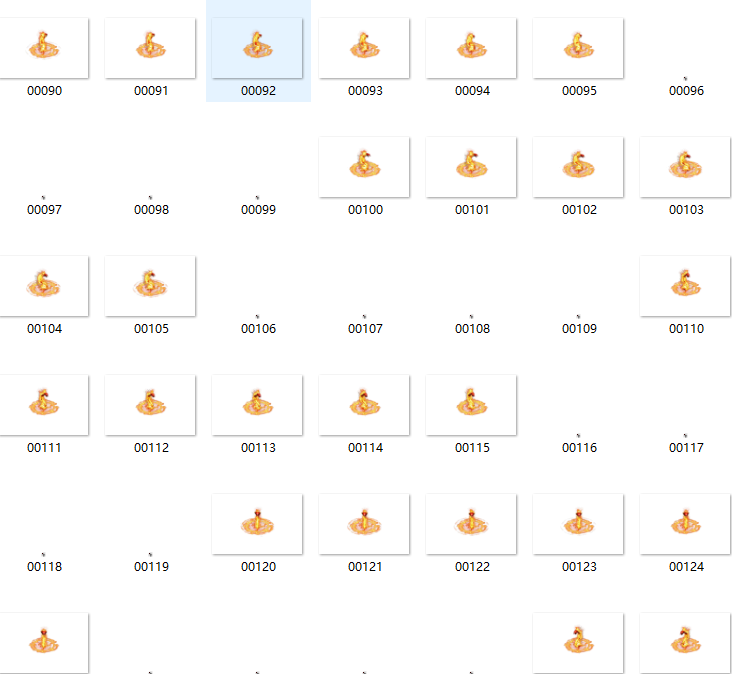Select the 00116 file label
The height and width of the screenshot is (675, 732).
click(x=579, y=448)
